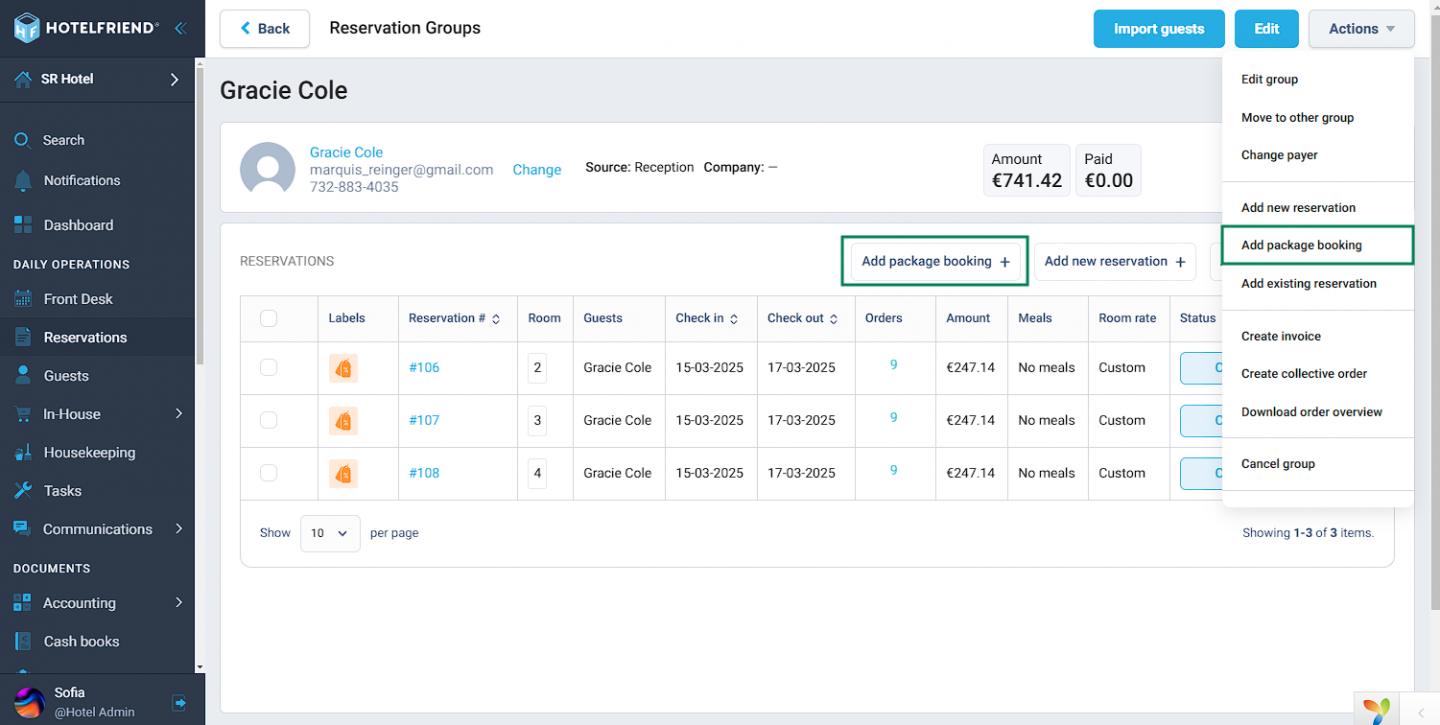Click the orange label icon on reservation #106

tap(344, 368)
